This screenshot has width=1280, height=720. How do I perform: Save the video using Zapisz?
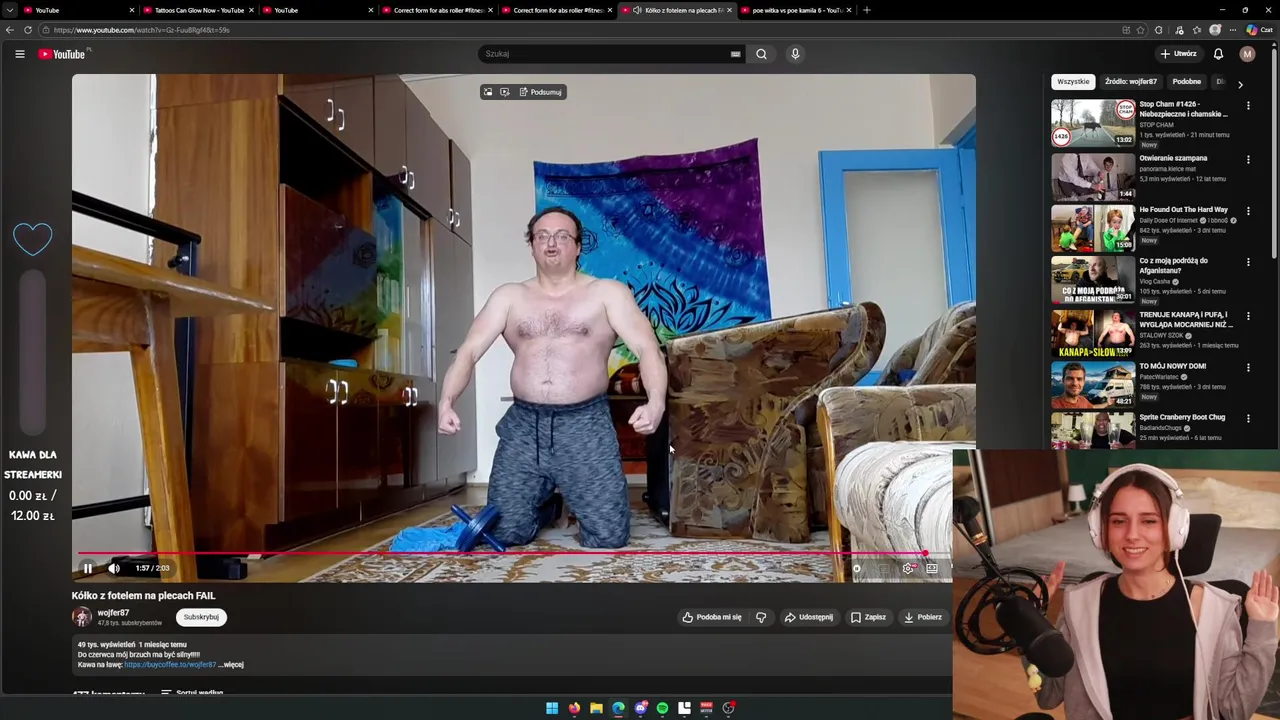[x=868, y=617]
